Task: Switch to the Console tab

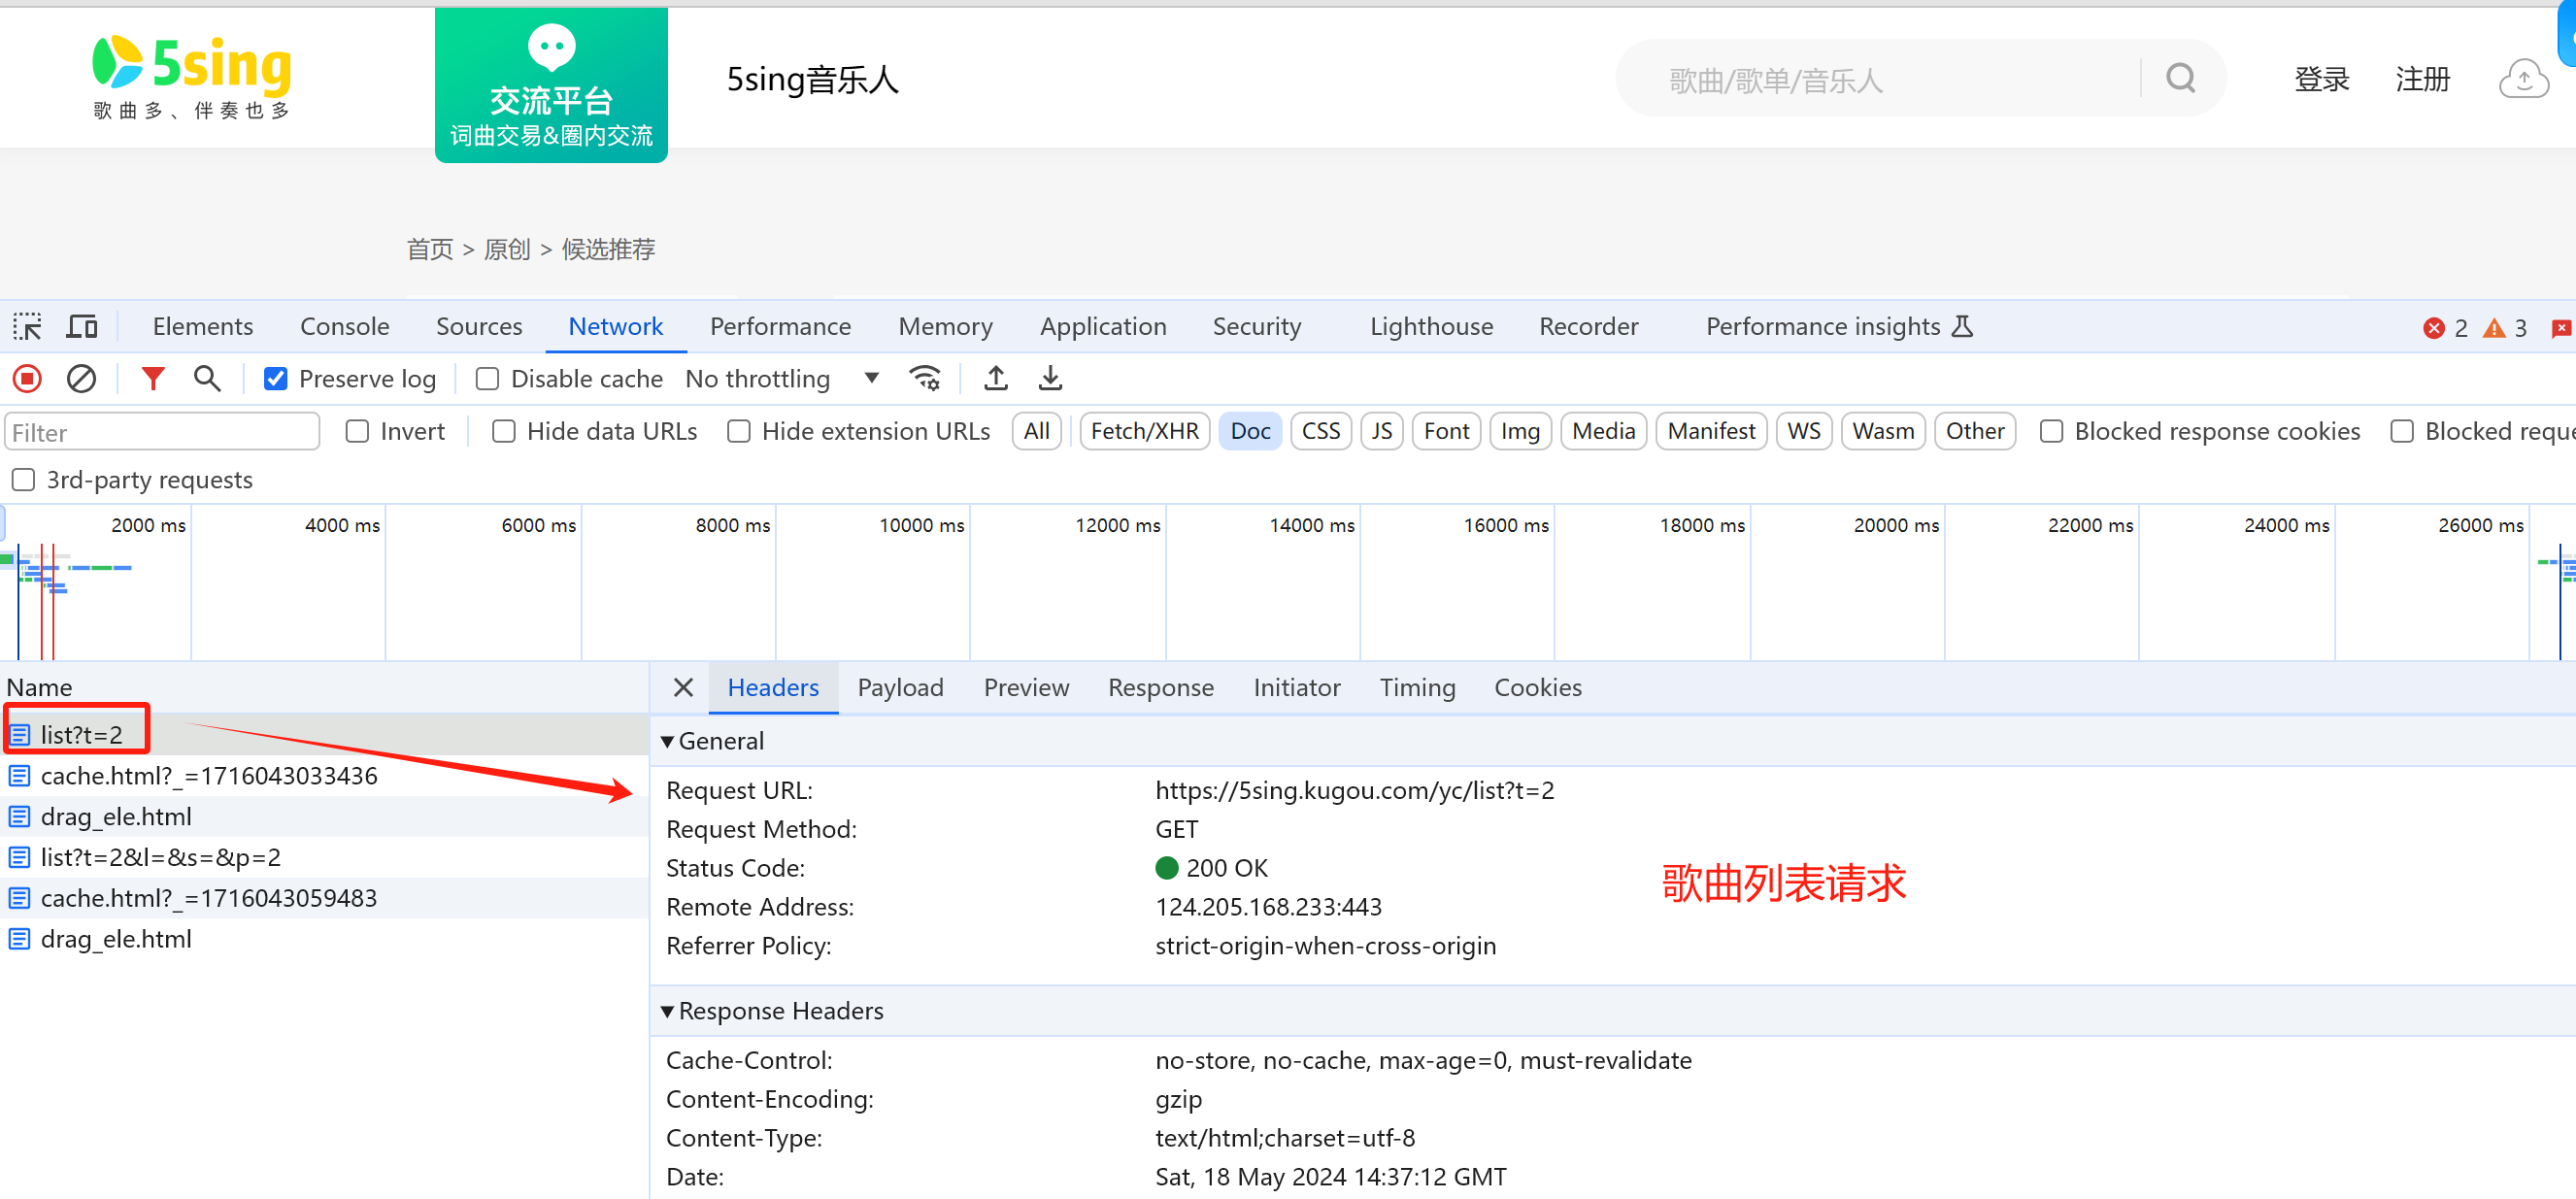Action: click(345, 327)
